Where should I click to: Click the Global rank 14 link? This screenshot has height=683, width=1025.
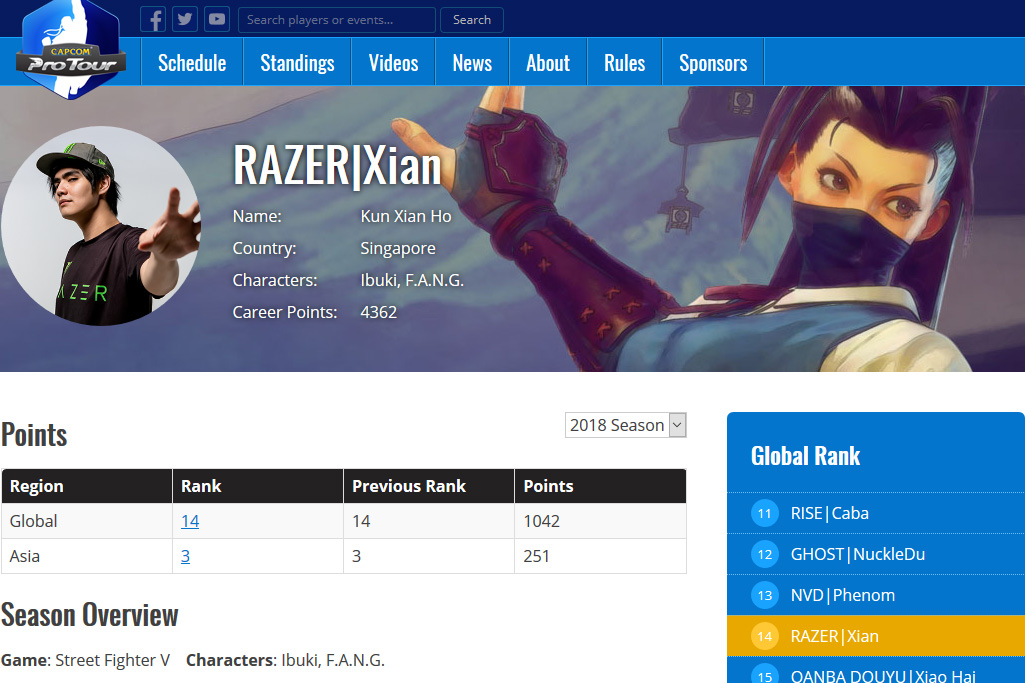point(190,521)
